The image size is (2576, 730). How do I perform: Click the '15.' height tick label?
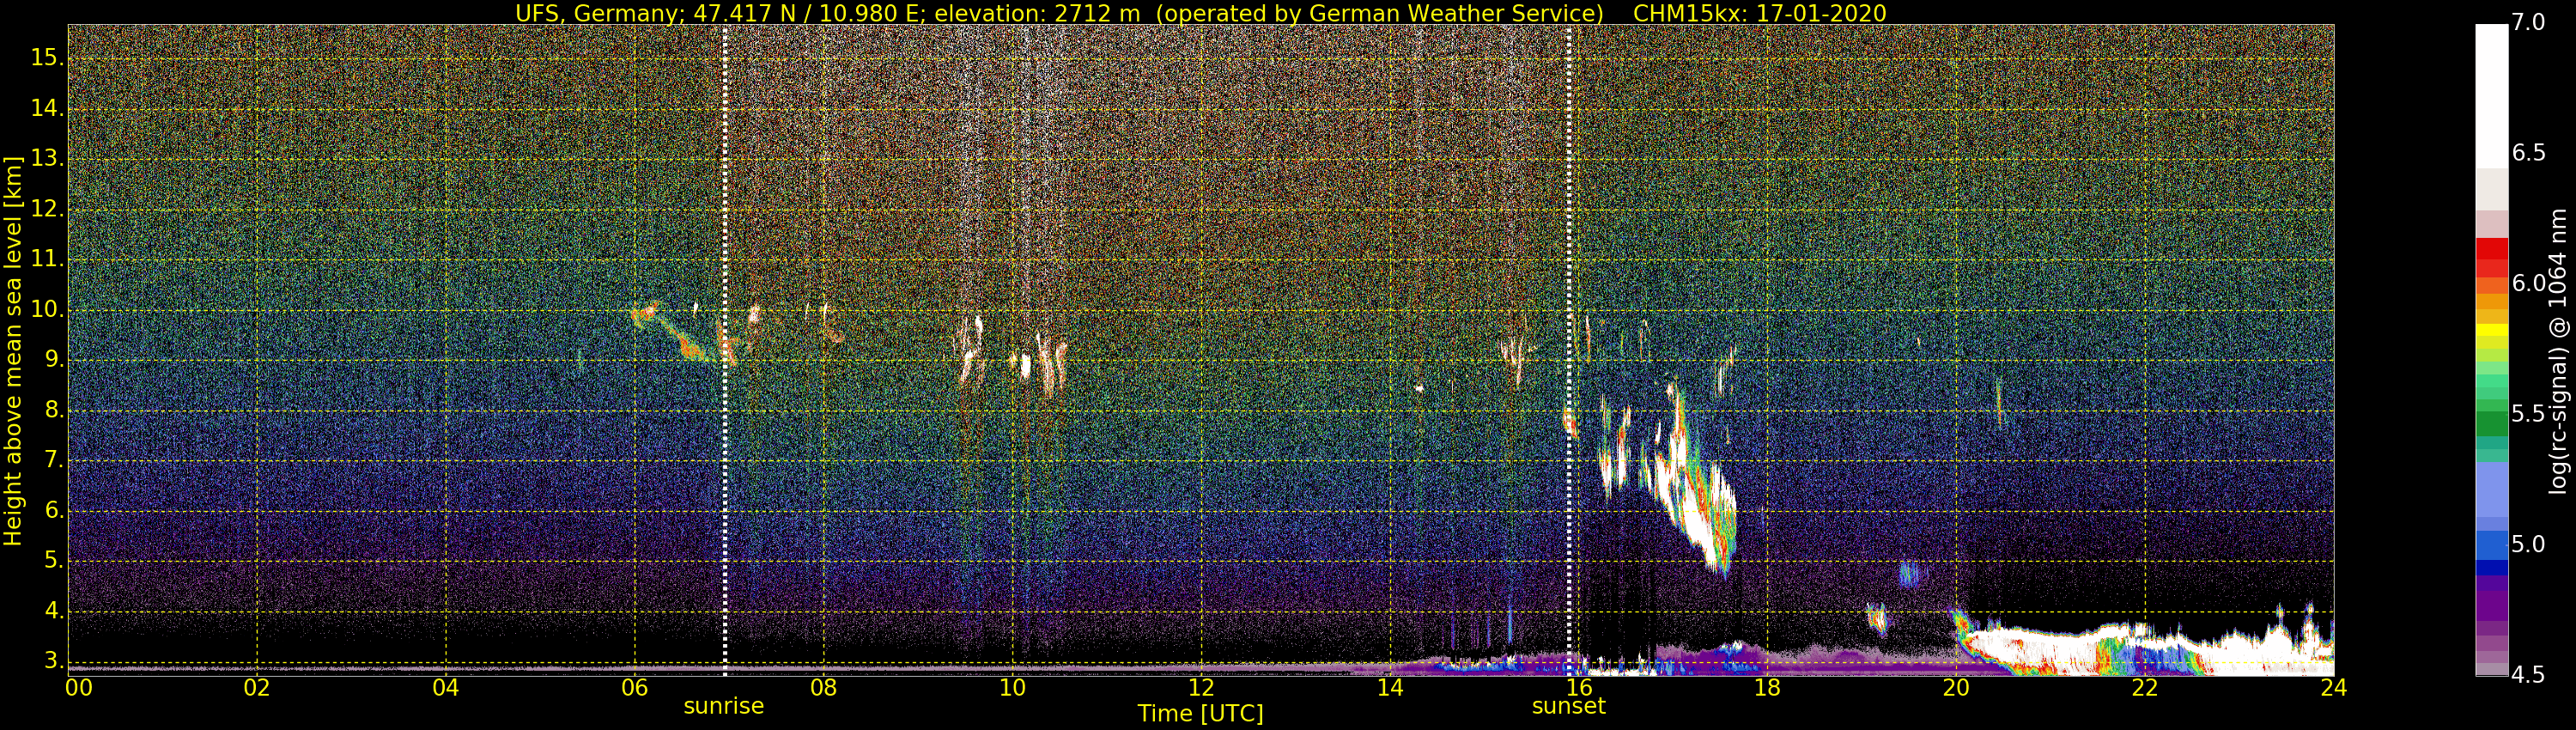pyautogui.click(x=47, y=58)
